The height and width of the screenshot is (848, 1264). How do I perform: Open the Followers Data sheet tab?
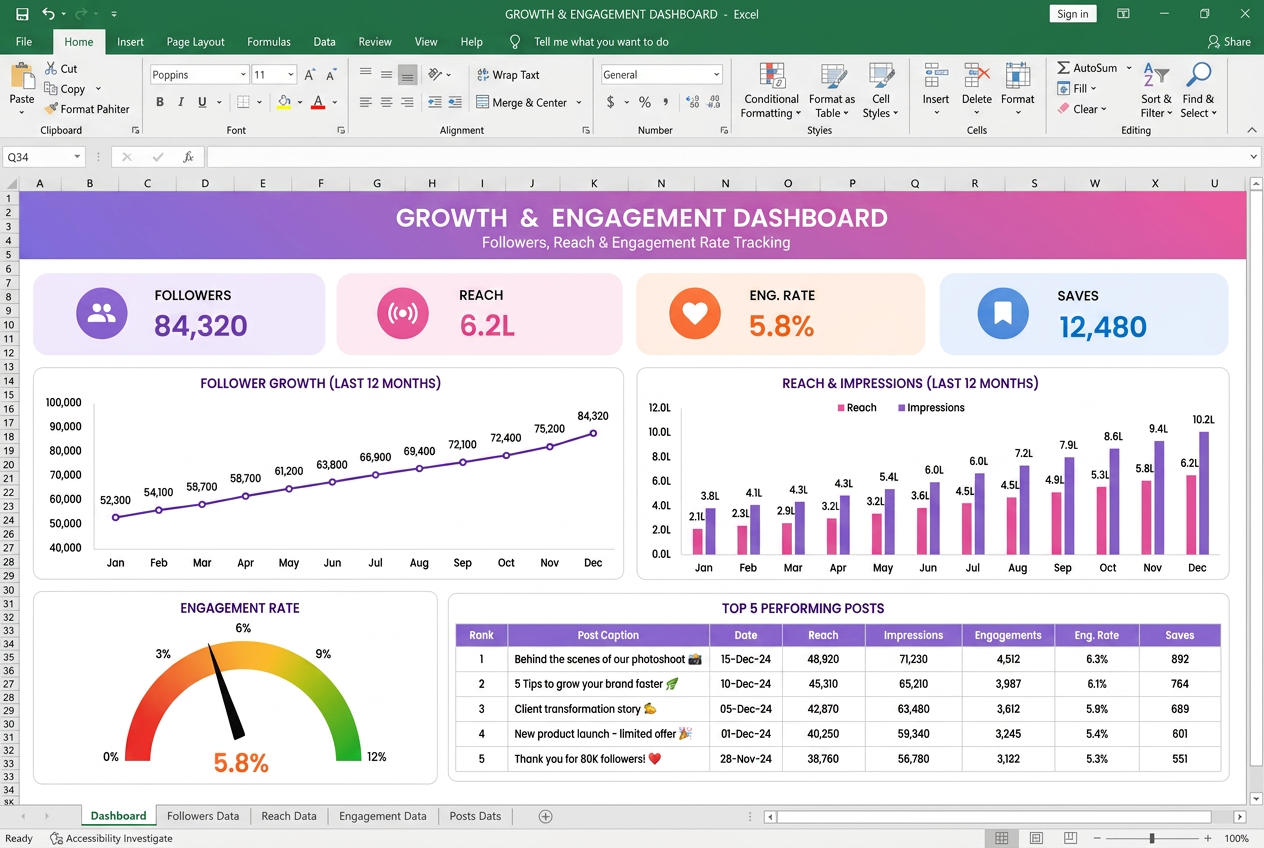click(x=203, y=816)
